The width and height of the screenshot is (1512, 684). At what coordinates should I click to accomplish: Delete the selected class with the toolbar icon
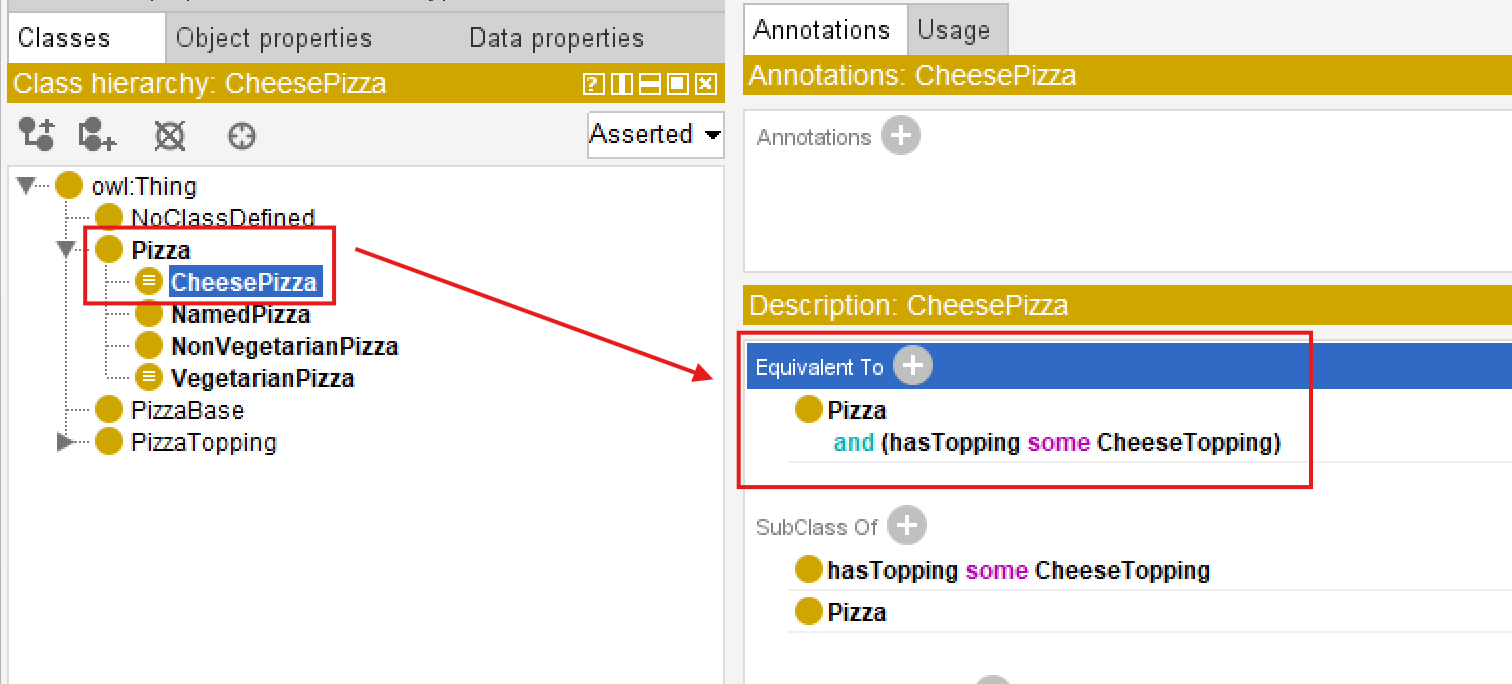(170, 135)
